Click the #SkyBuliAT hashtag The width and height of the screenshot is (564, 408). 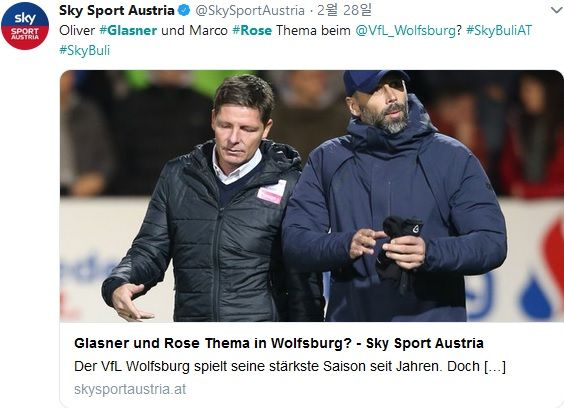[499, 30]
